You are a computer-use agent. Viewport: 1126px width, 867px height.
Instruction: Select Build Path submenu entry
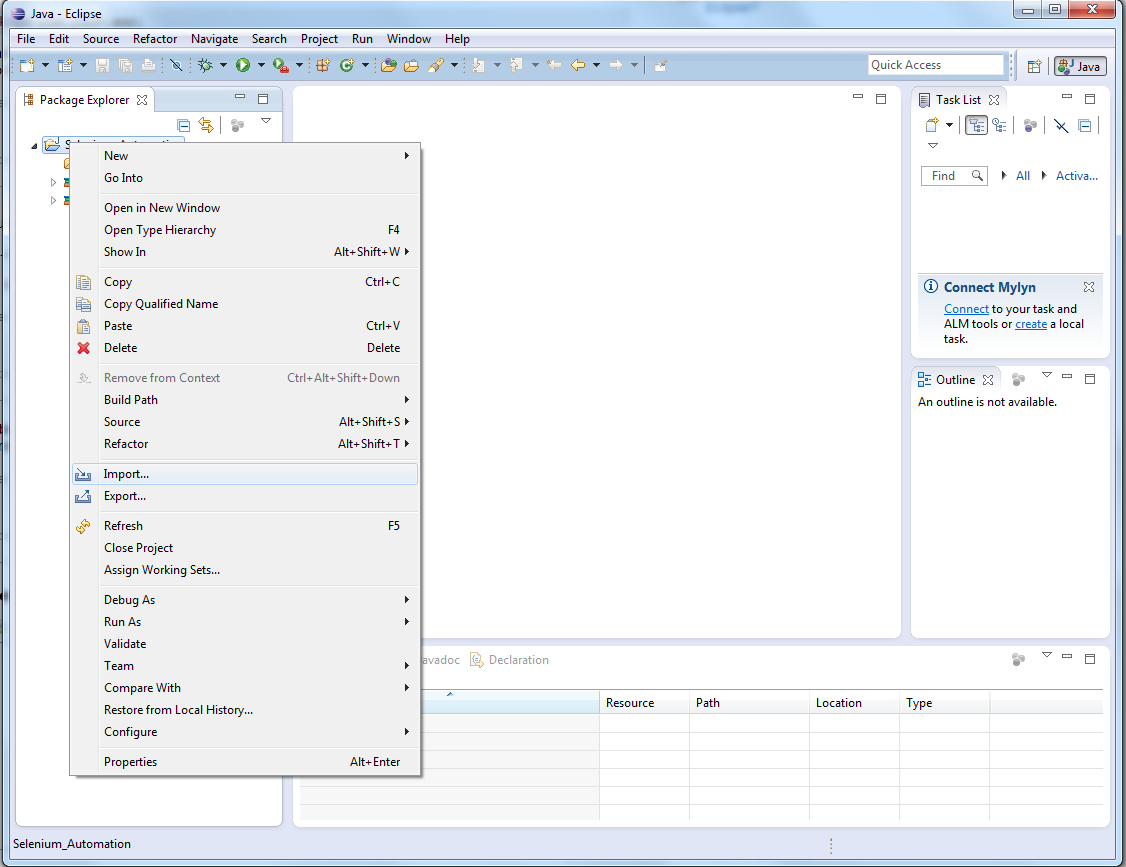coord(245,400)
